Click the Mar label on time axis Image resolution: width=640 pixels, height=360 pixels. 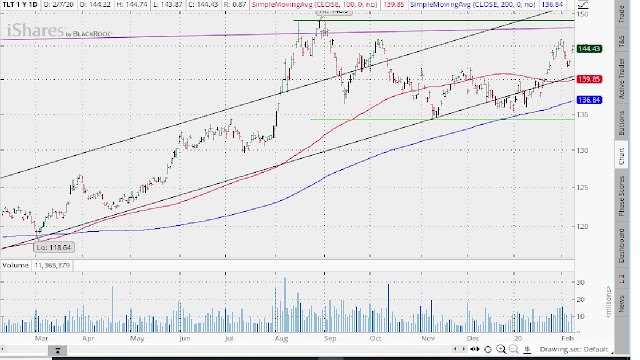(41, 338)
